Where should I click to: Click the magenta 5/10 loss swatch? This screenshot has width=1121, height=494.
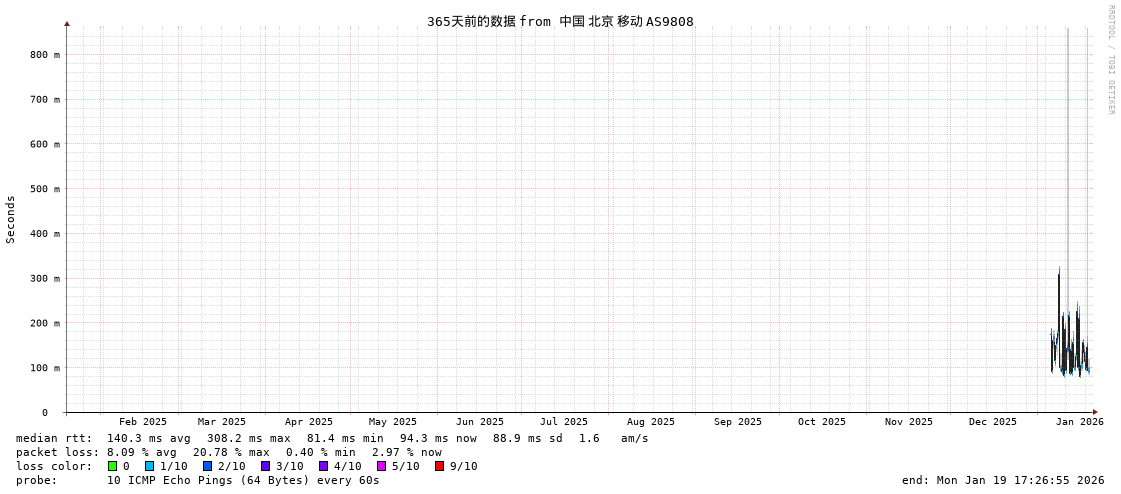pyautogui.click(x=381, y=466)
